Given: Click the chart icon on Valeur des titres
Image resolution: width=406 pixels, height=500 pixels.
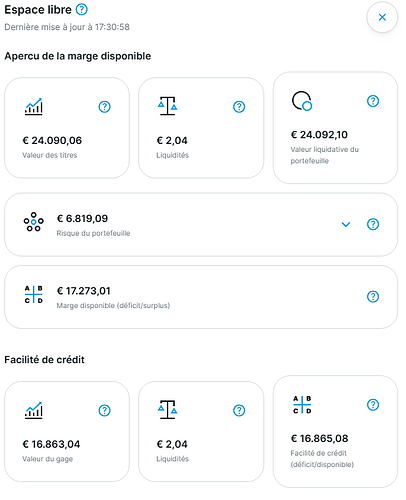Looking at the screenshot, I should [x=34, y=107].
